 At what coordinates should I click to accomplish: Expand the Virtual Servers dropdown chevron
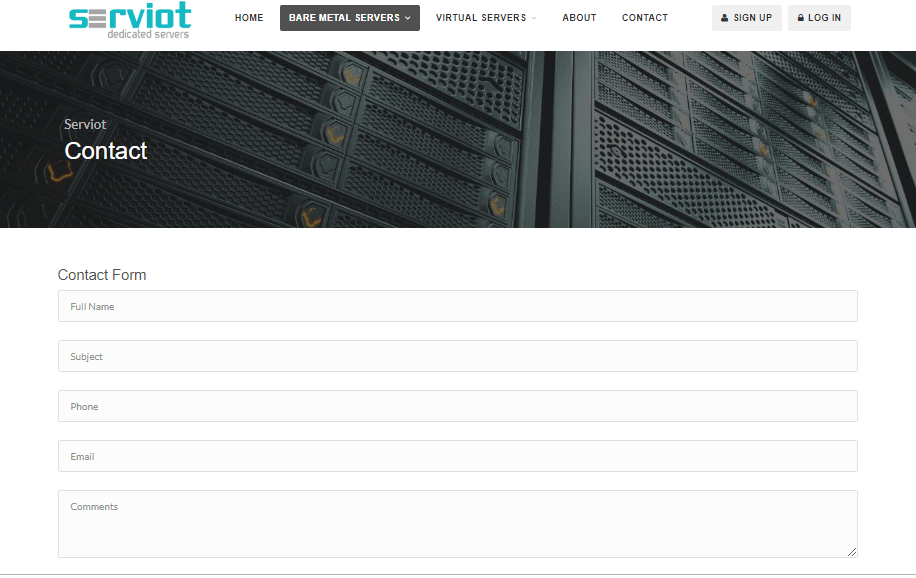tap(534, 18)
